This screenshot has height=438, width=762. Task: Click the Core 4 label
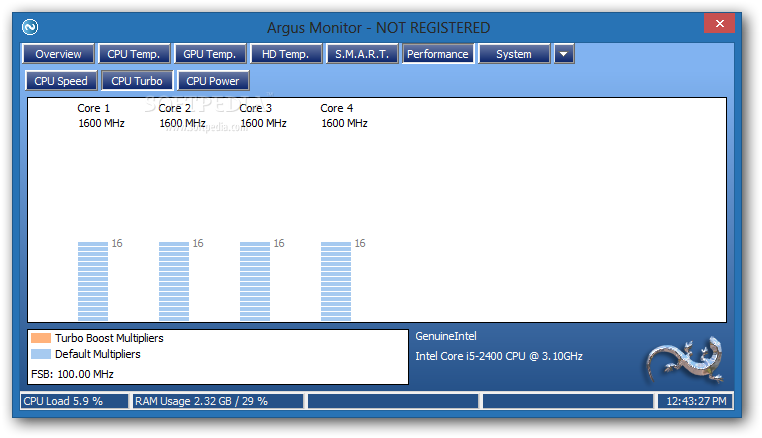pos(337,108)
